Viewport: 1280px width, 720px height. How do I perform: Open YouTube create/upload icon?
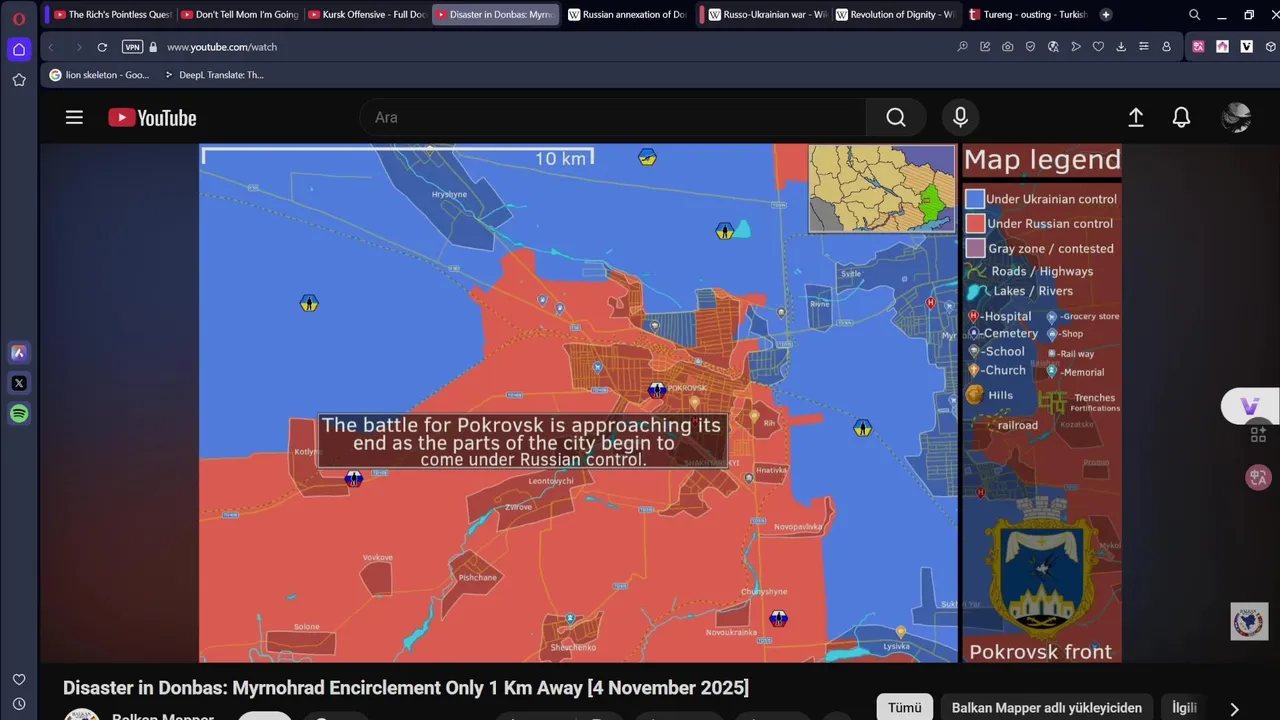tap(1136, 118)
